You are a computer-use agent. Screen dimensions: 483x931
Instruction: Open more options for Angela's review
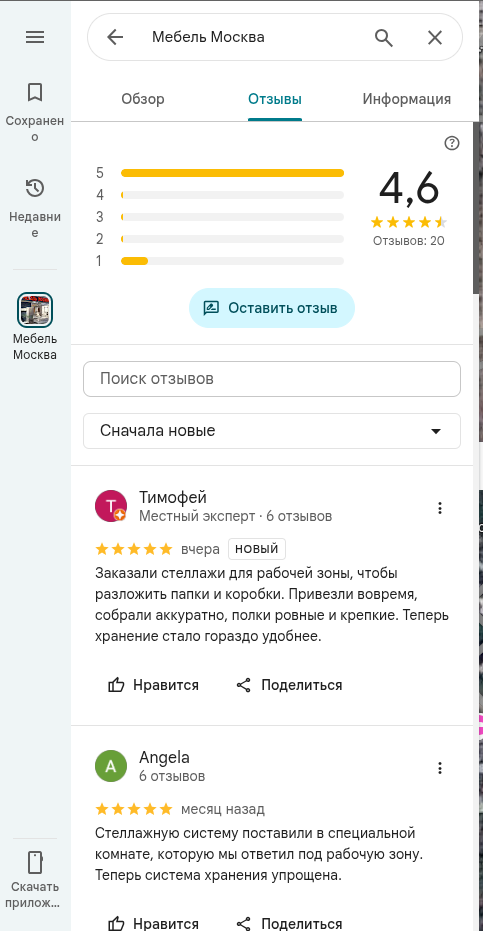pos(440,768)
